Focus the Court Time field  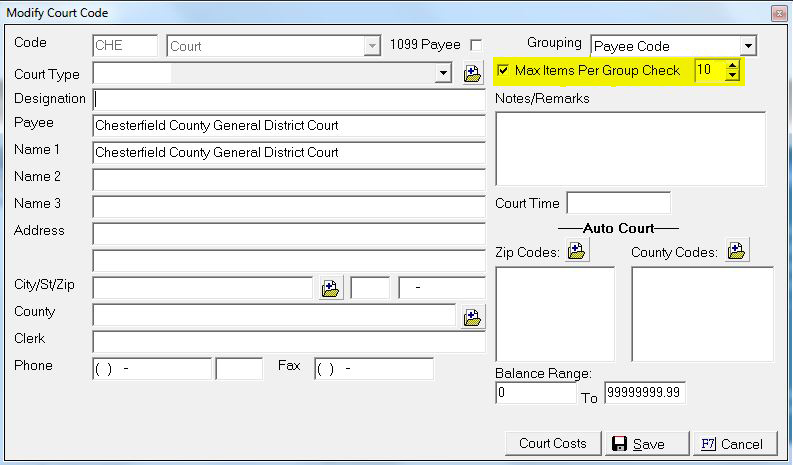618,203
